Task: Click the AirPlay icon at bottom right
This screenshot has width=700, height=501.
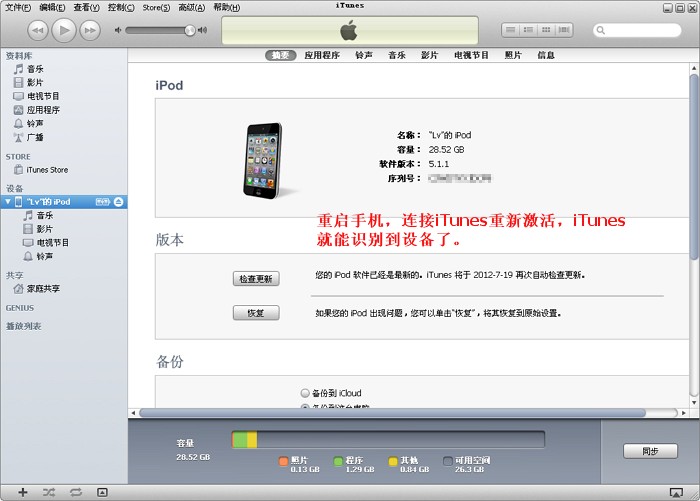Action: [x=676, y=493]
